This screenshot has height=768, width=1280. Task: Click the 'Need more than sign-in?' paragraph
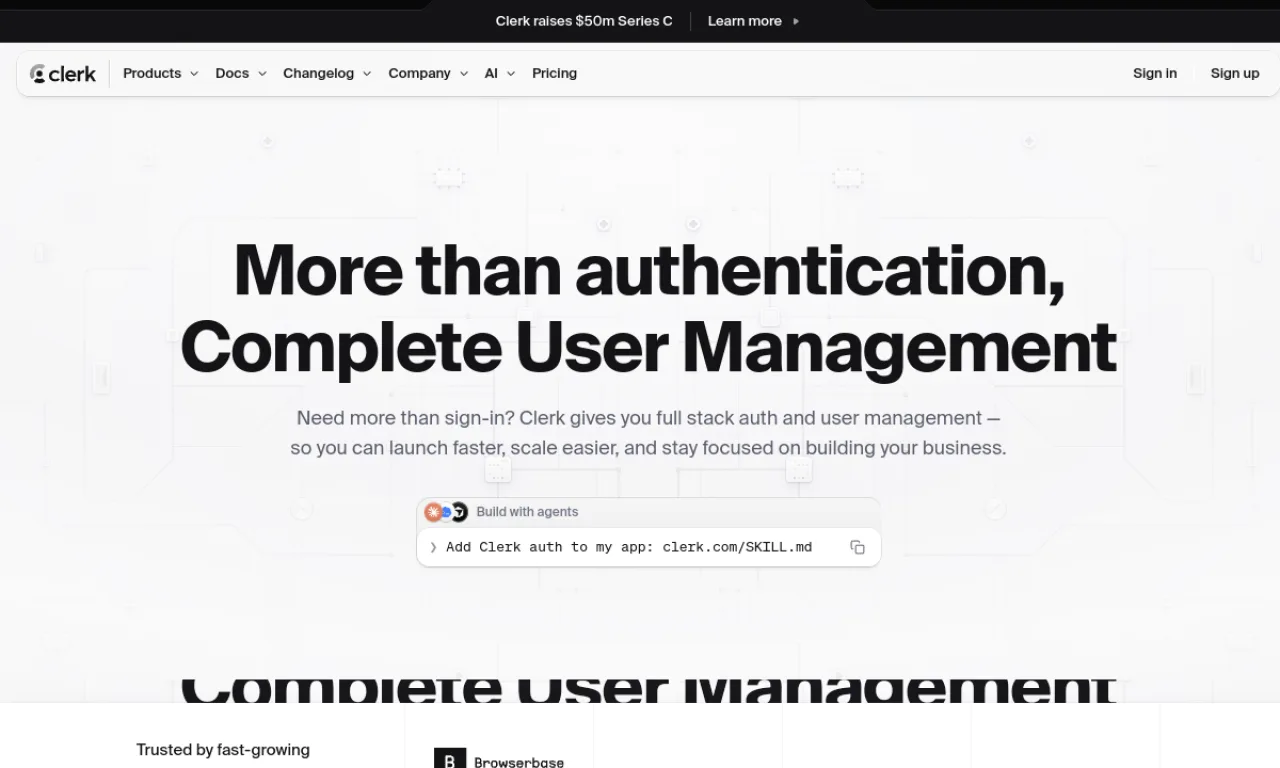[x=648, y=433]
